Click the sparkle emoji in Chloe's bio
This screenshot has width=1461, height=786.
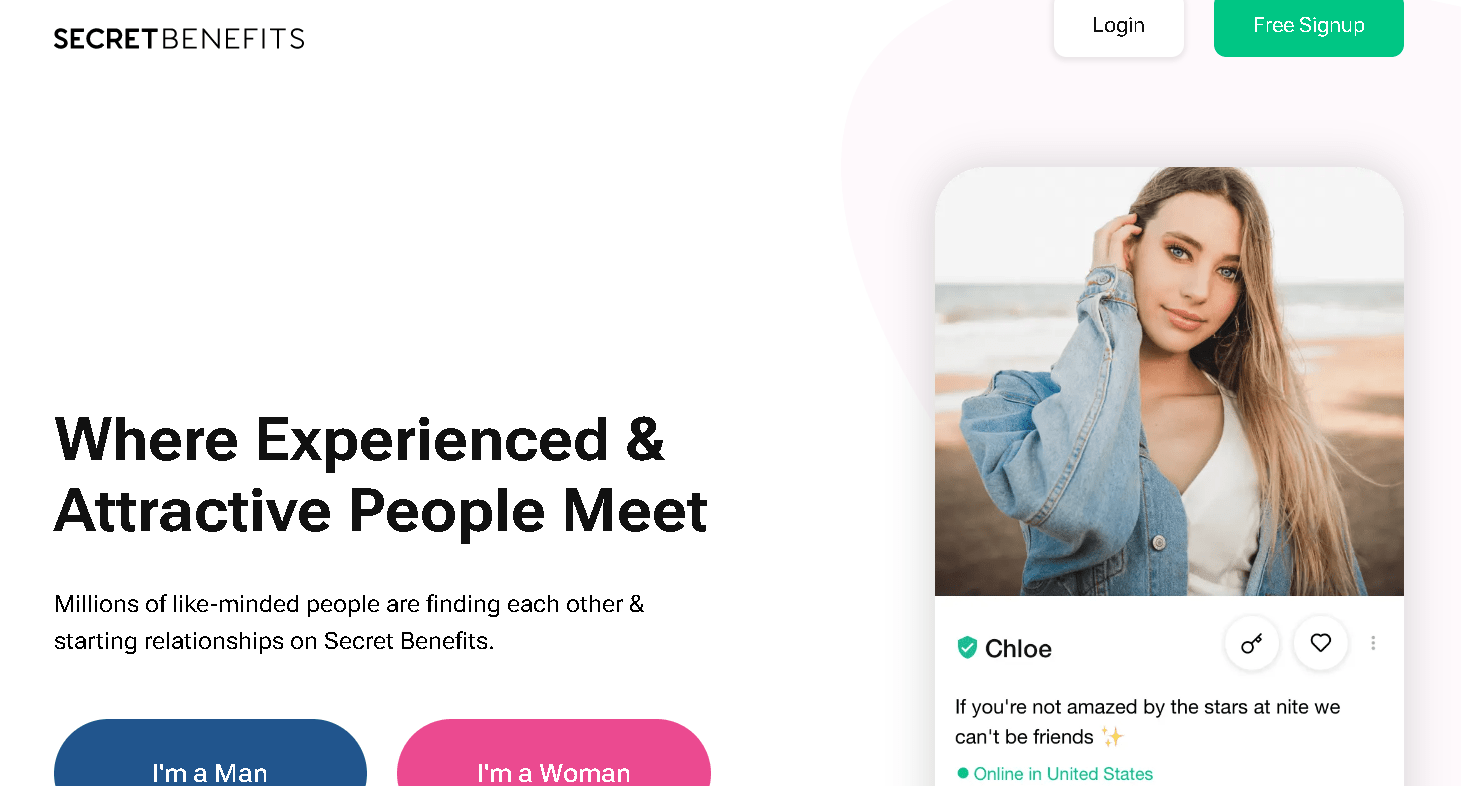tap(1113, 734)
